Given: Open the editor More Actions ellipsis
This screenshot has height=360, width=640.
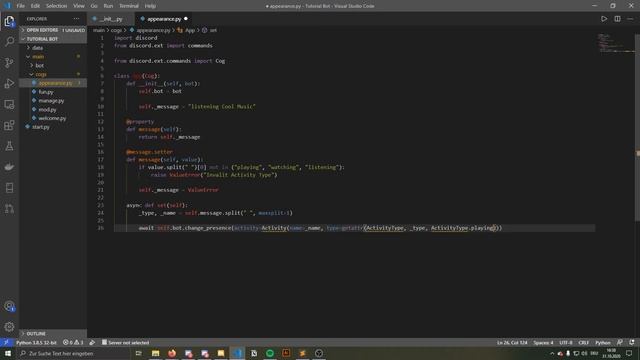Looking at the screenshot, I should [x=630, y=19].
